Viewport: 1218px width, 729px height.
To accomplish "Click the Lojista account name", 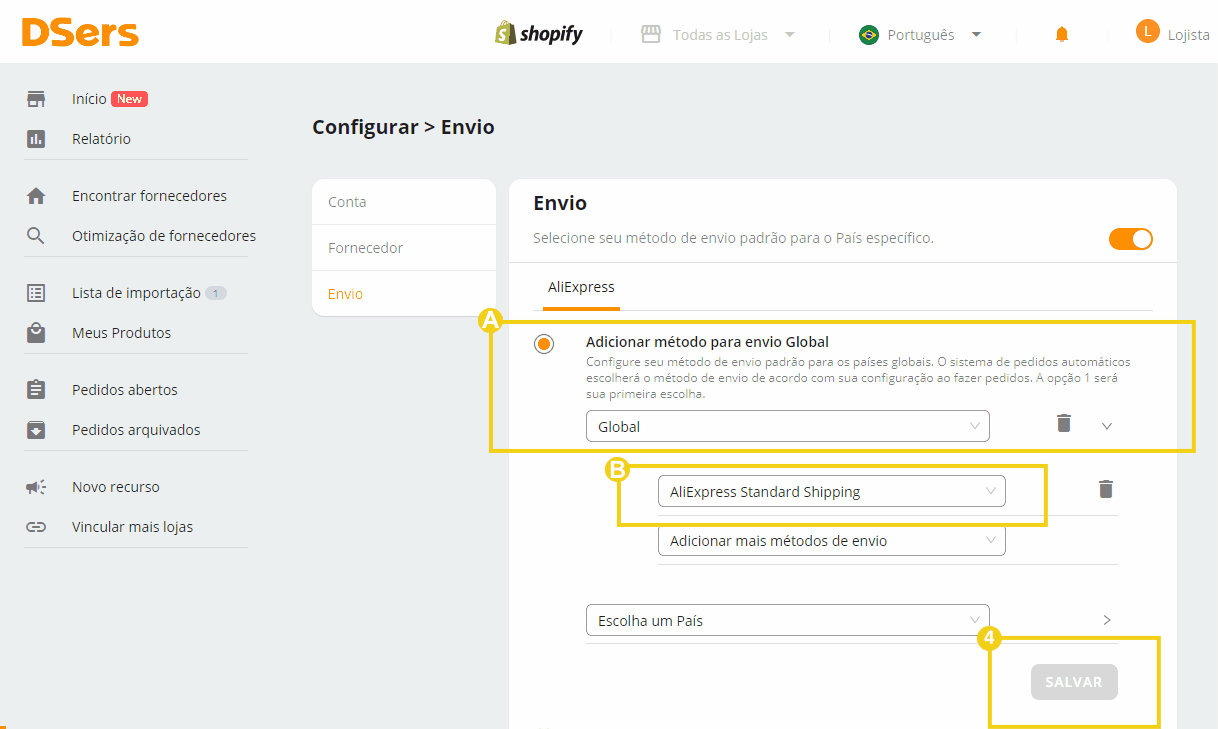I will pos(1189,35).
